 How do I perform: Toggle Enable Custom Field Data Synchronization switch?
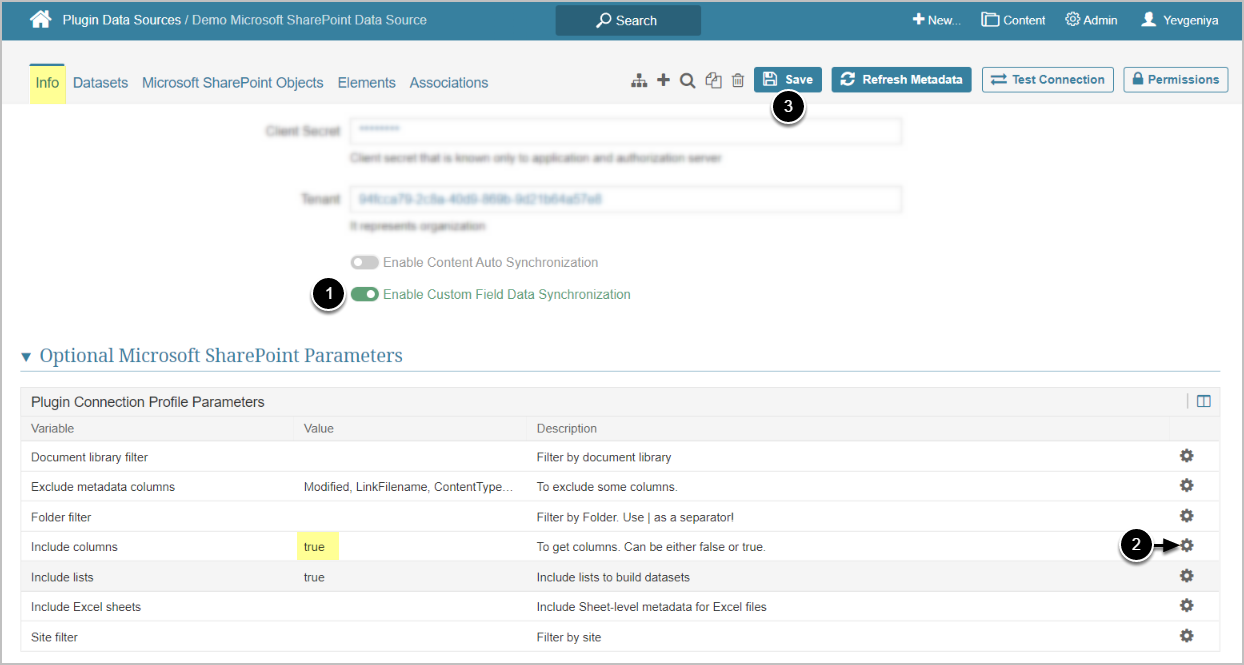365,294
